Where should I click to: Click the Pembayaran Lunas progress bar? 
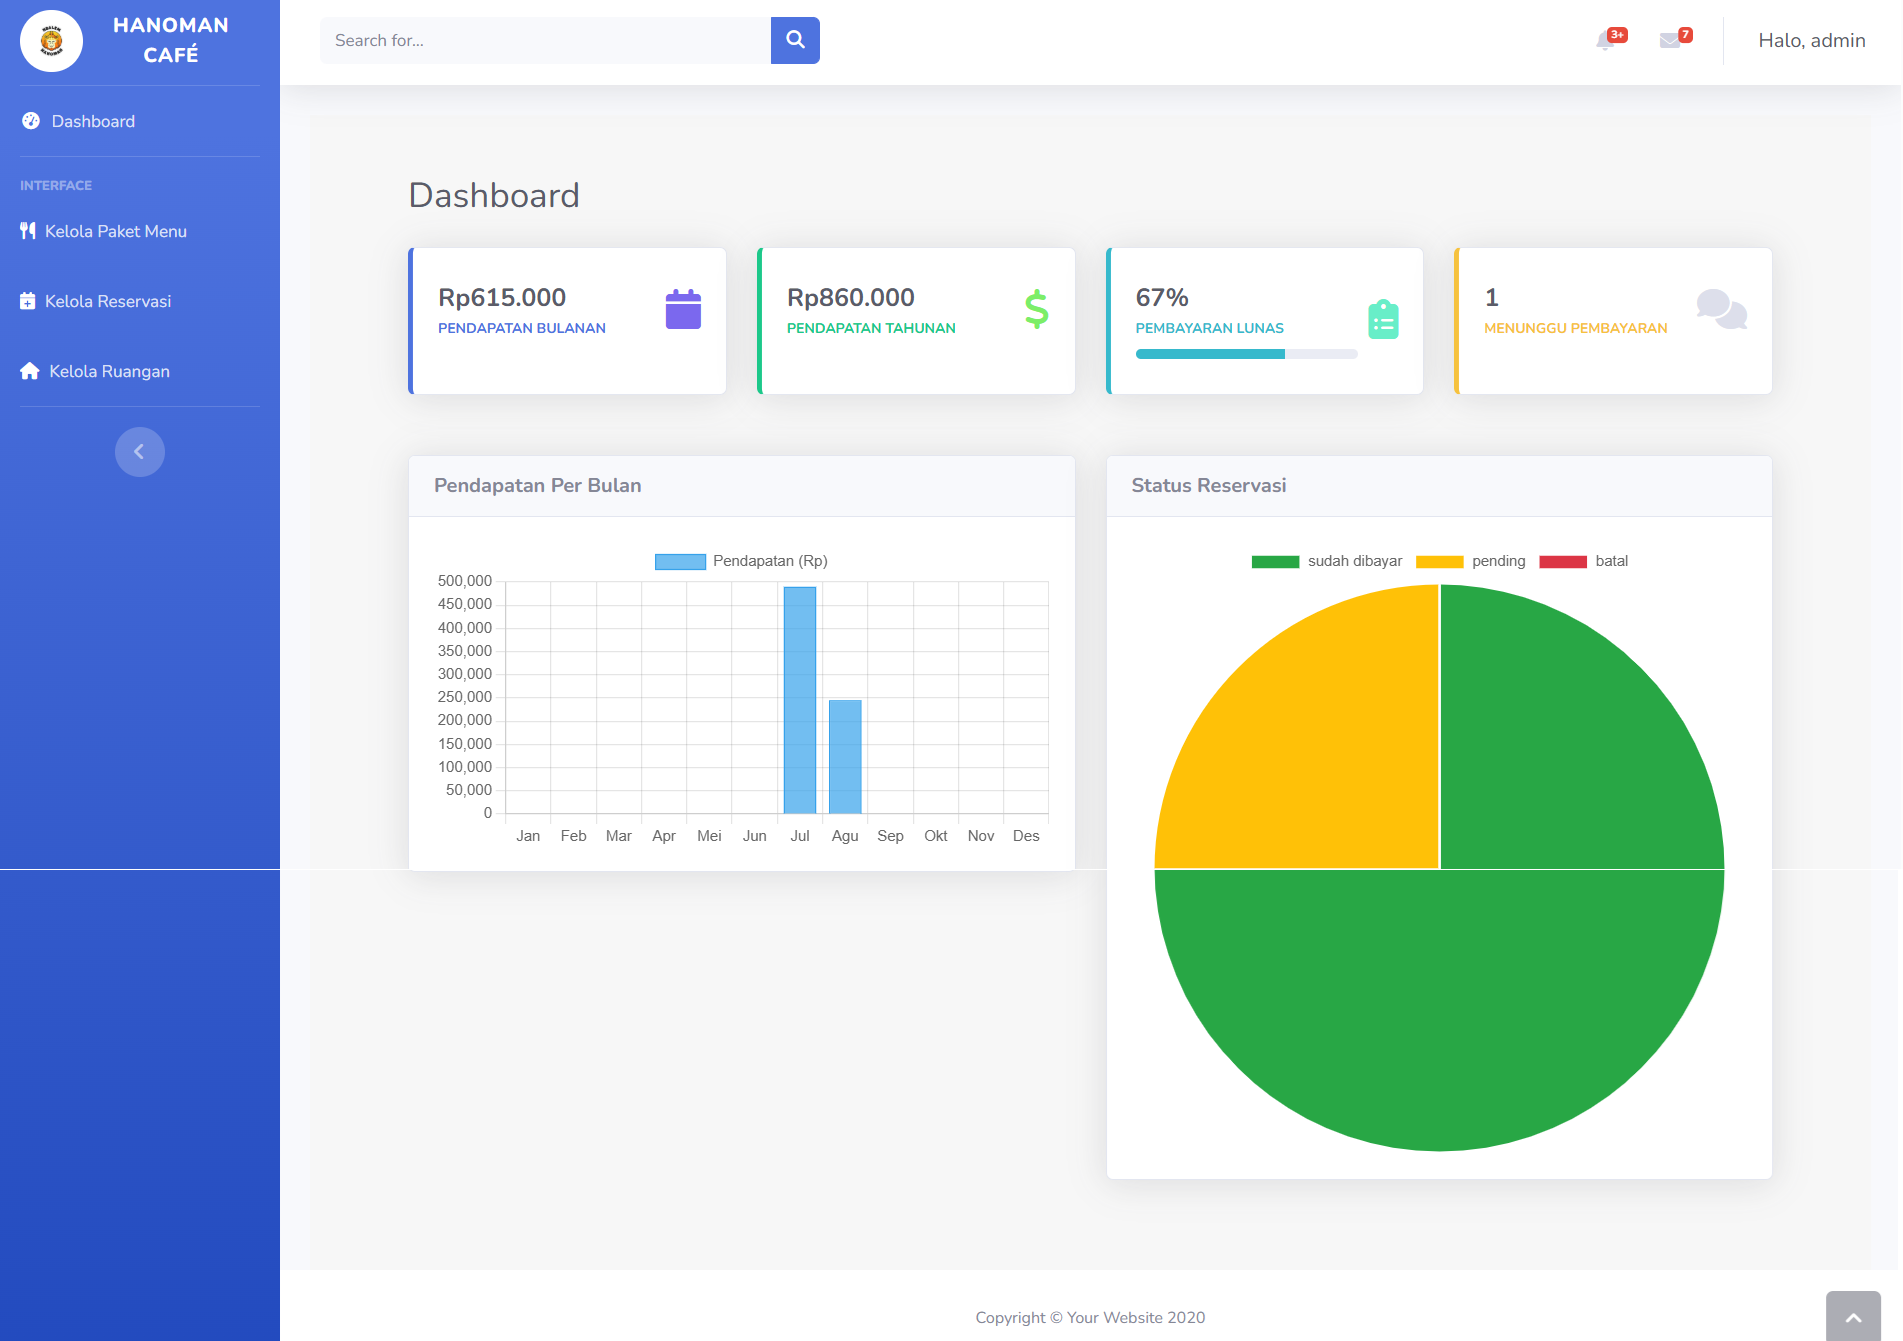(x=1246, y=354)
